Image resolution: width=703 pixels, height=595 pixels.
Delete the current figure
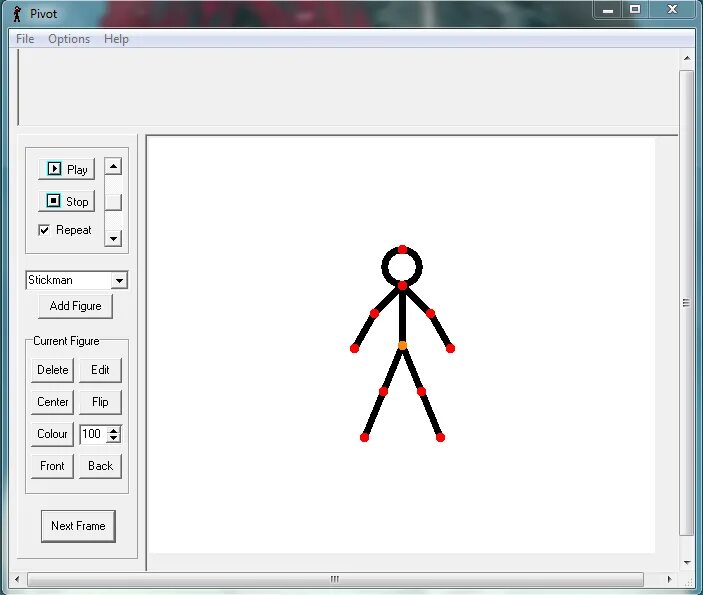tap(52, 370)
